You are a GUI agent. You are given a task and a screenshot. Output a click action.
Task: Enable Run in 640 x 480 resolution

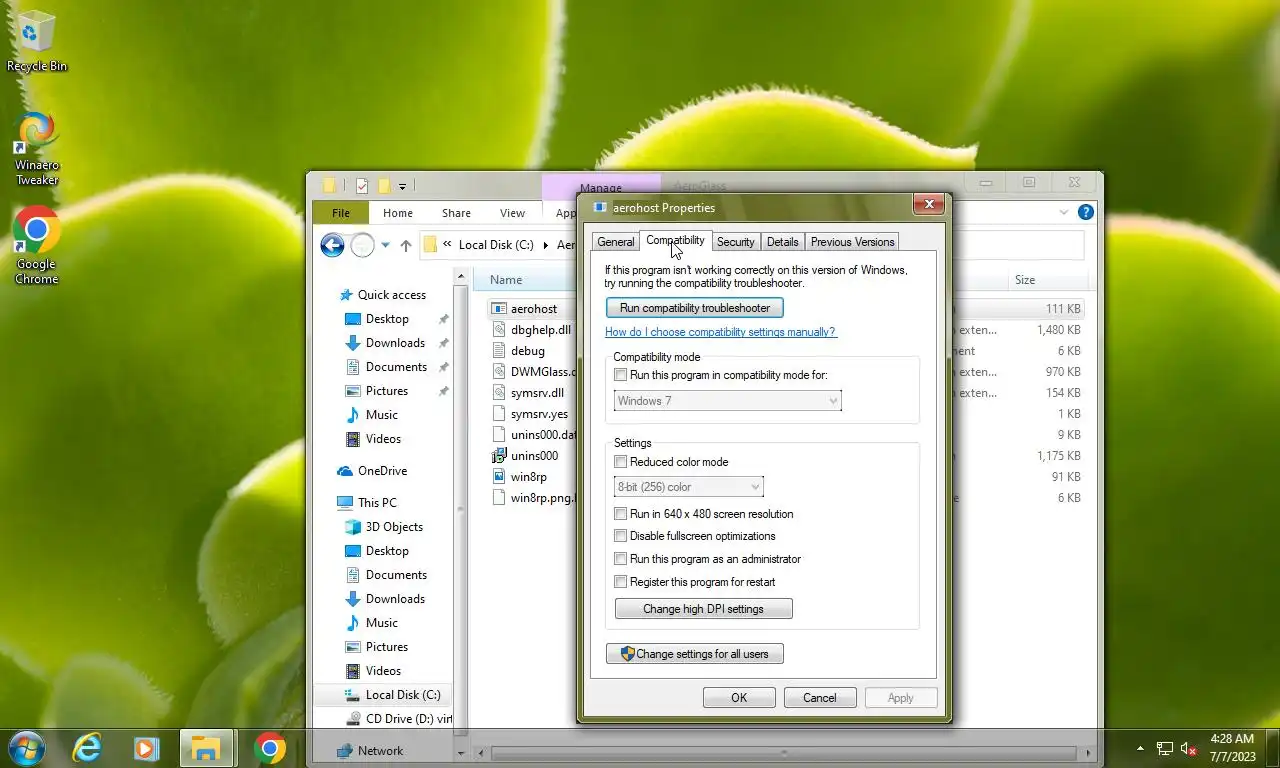click(x=621, y=514)
